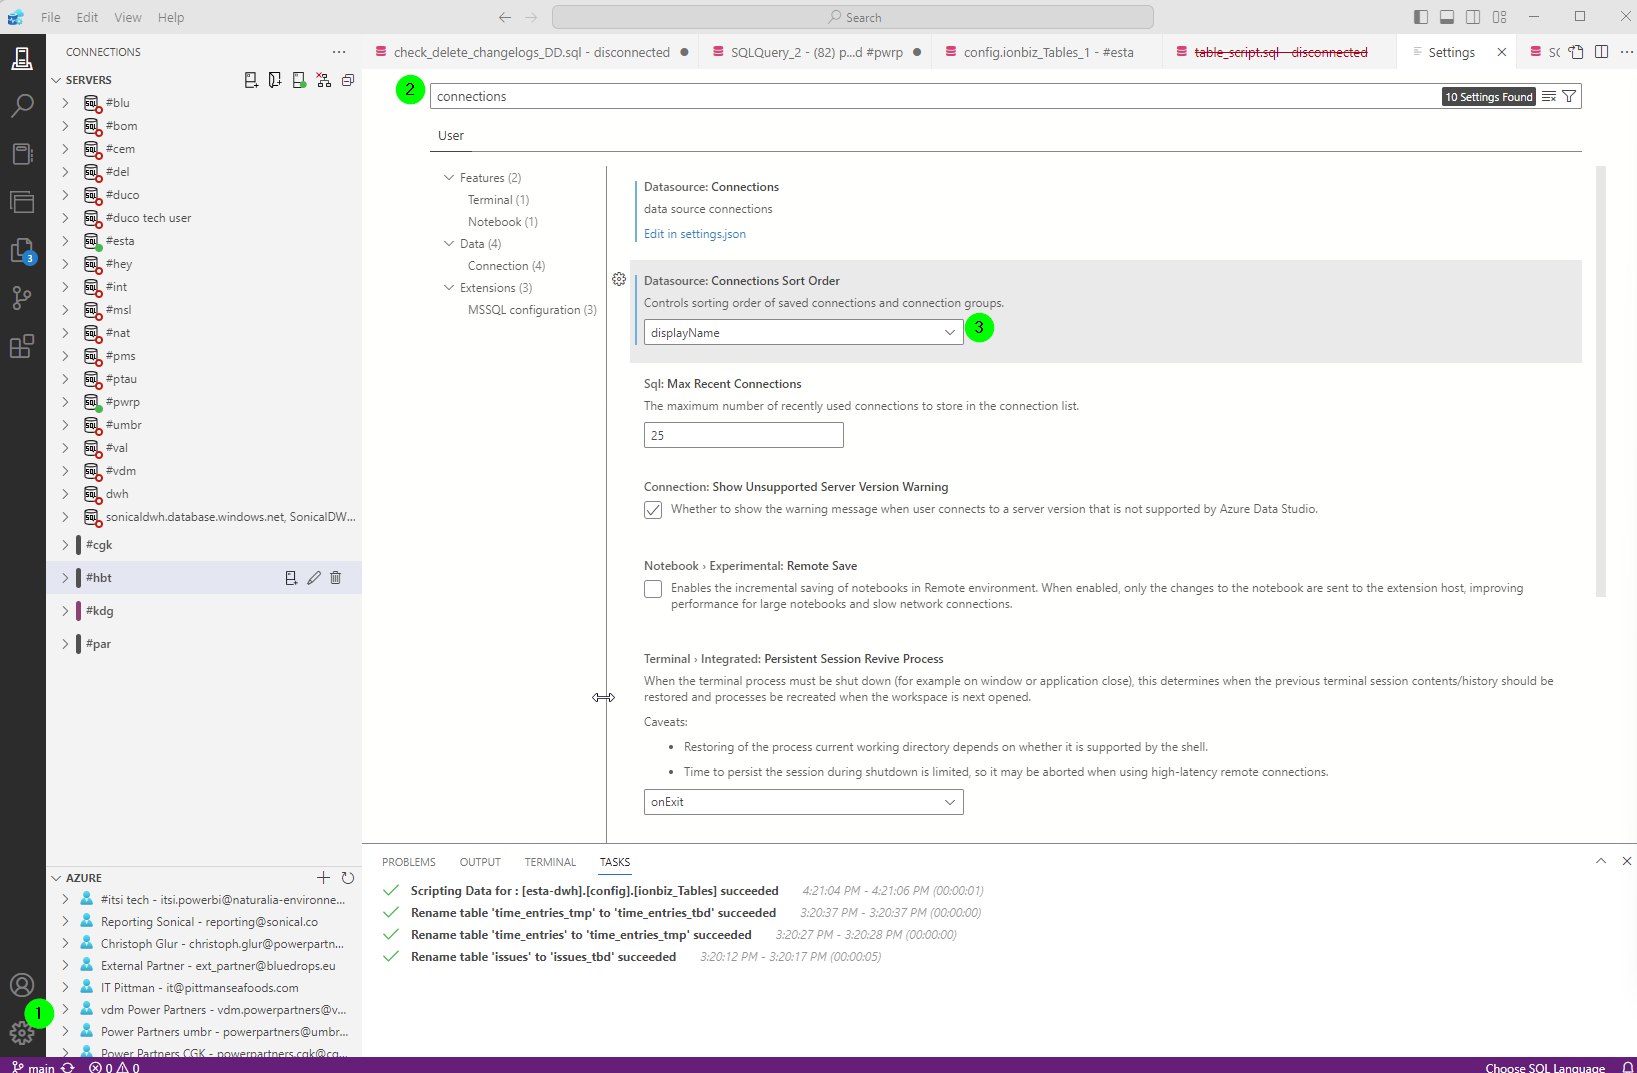Collapse the Extensions settings category
1637x1073 pixels.
pyautogui.click(x=449, y=287)
